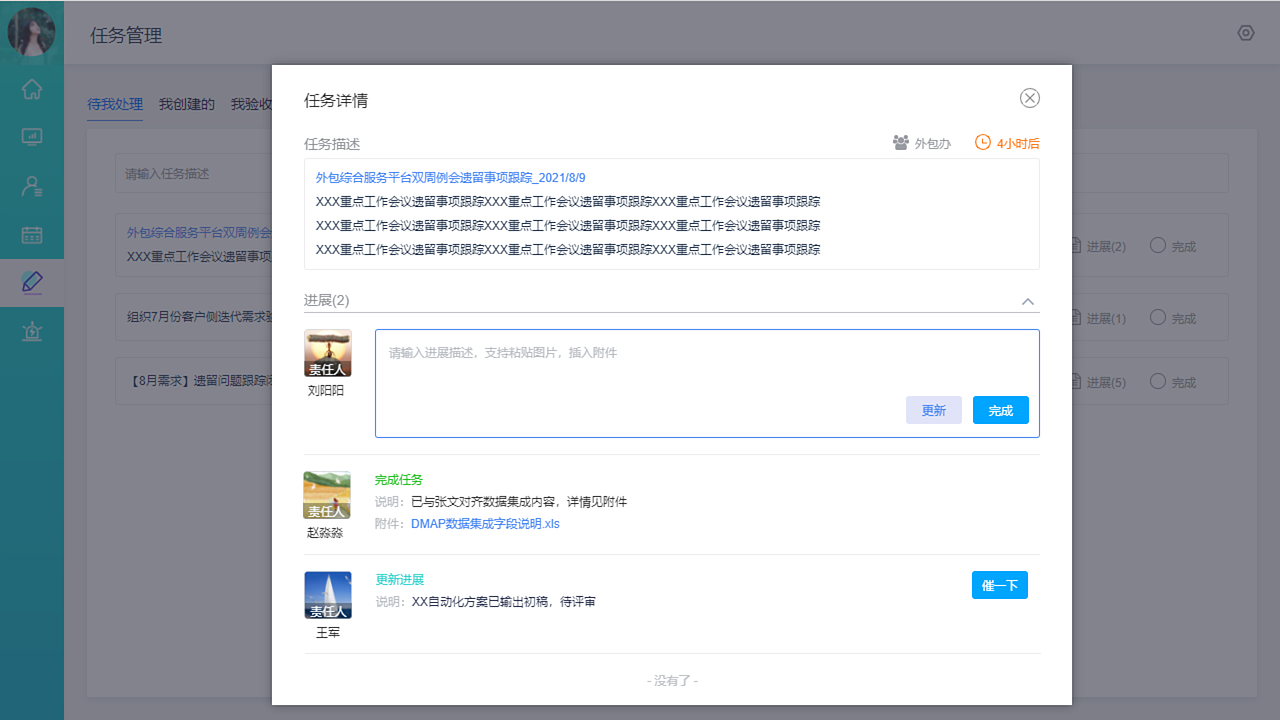Download the DMAP数据集成字段说明.xls attachment
The image size is (1280, 720).
tap(485, 523)
